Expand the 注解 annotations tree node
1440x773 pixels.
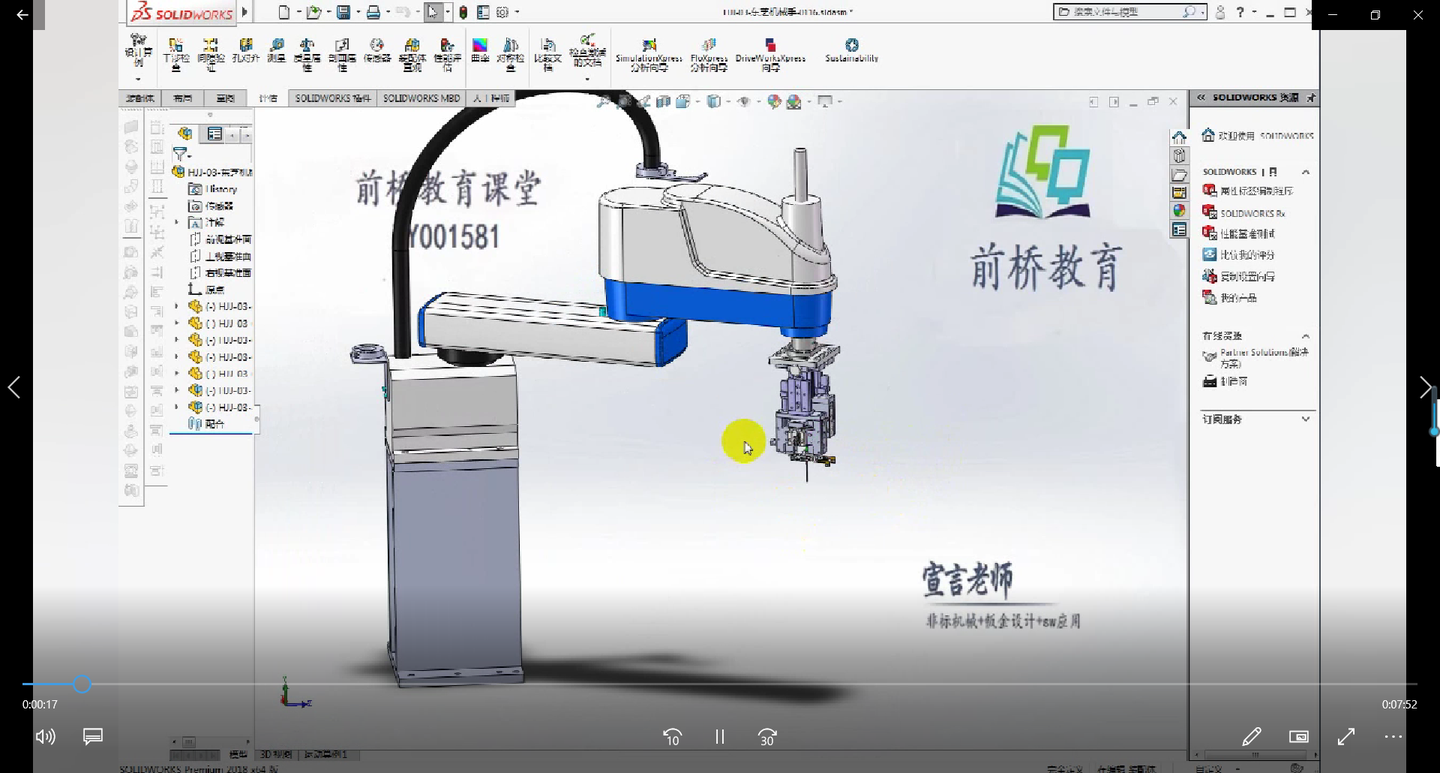coord(177,222)
